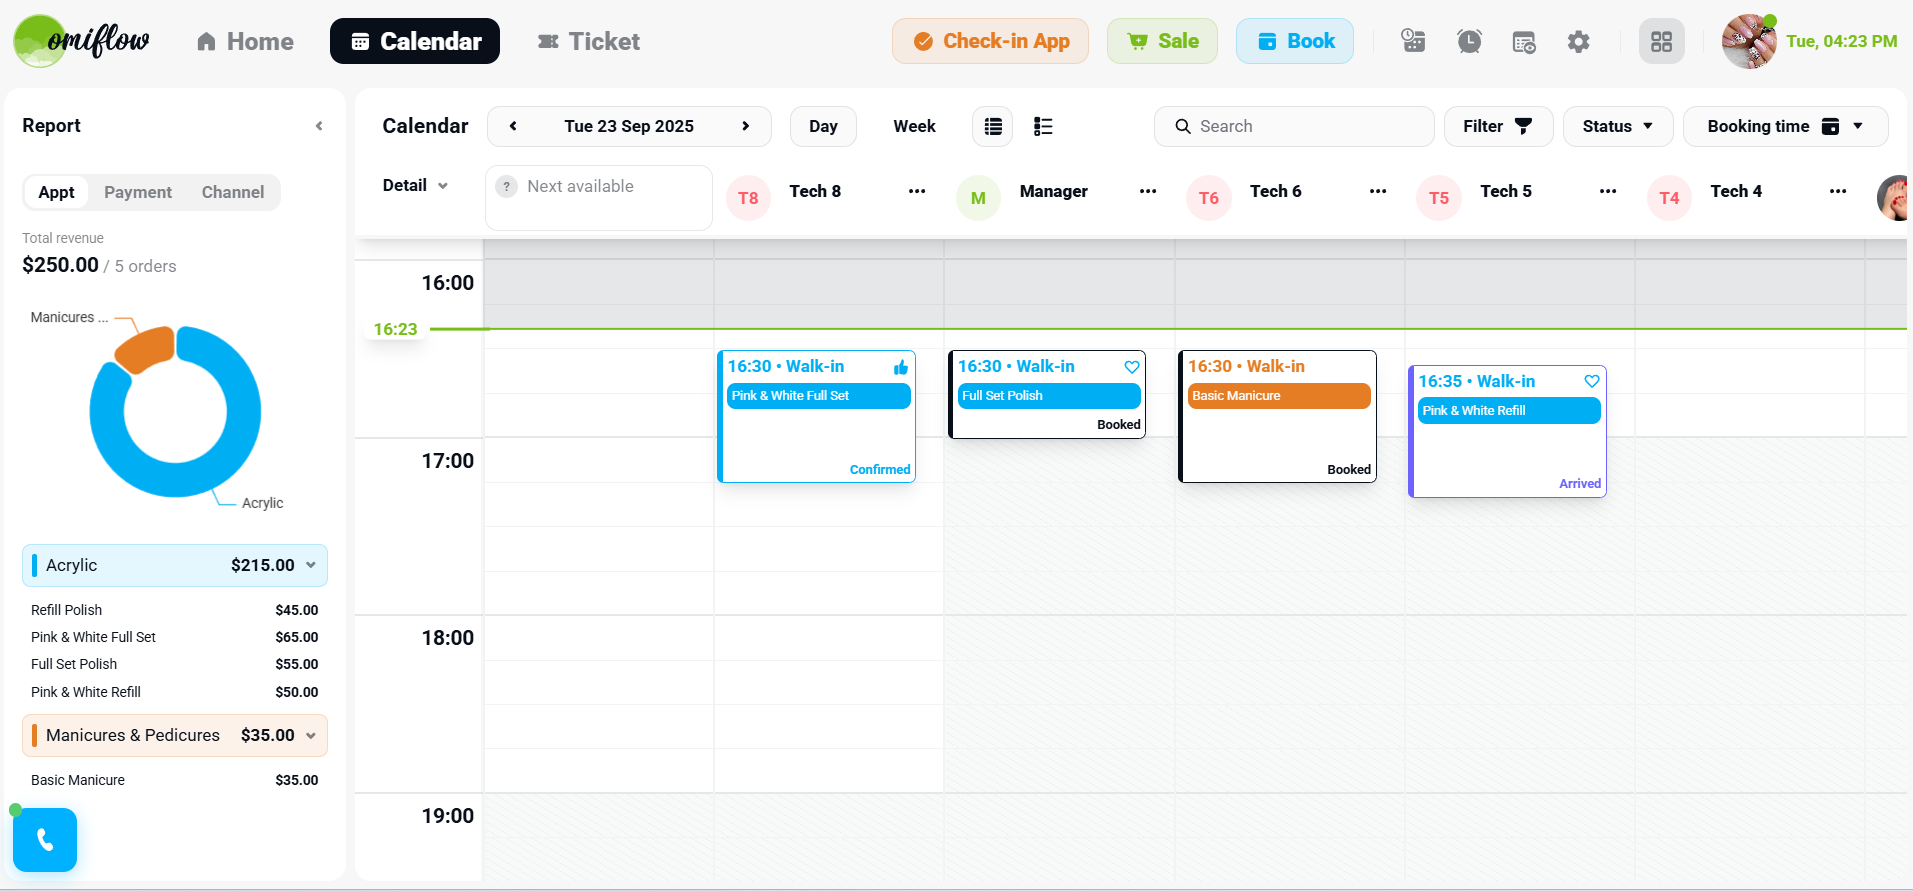Switch calendar to Week view

pyautogui.click(x=914, y=127)
